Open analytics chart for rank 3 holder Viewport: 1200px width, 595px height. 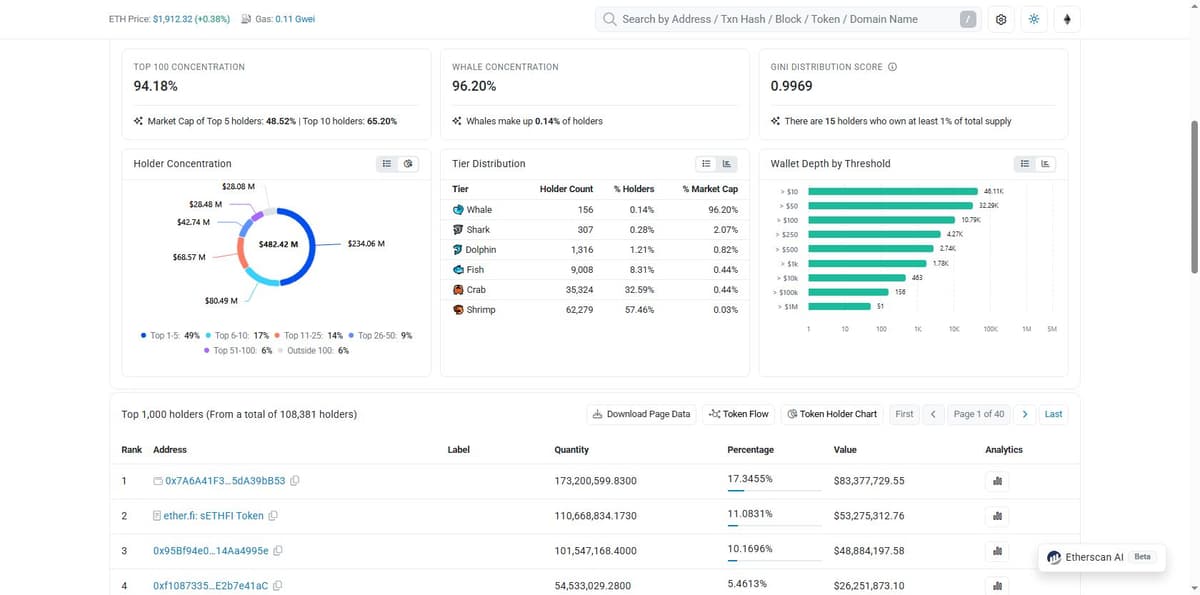point(997,551)
